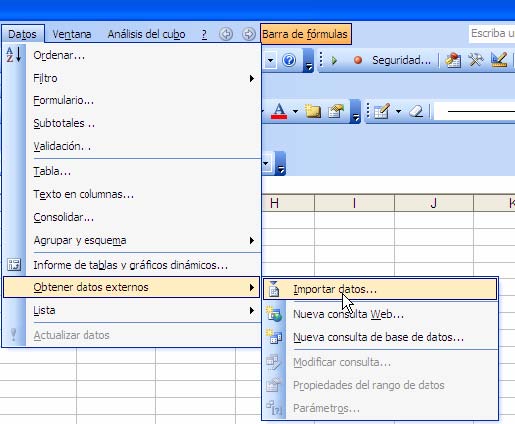515x424 pixels.
Task: Click the Design Mode ruler icon
Action: pyautogui.click(x=499, y=60)
